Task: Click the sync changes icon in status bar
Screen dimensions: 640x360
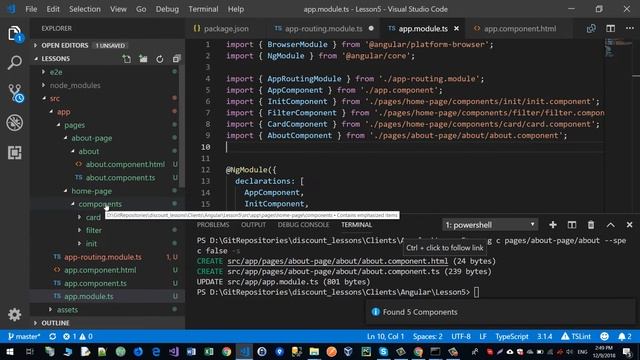Action: coord(53,337)
